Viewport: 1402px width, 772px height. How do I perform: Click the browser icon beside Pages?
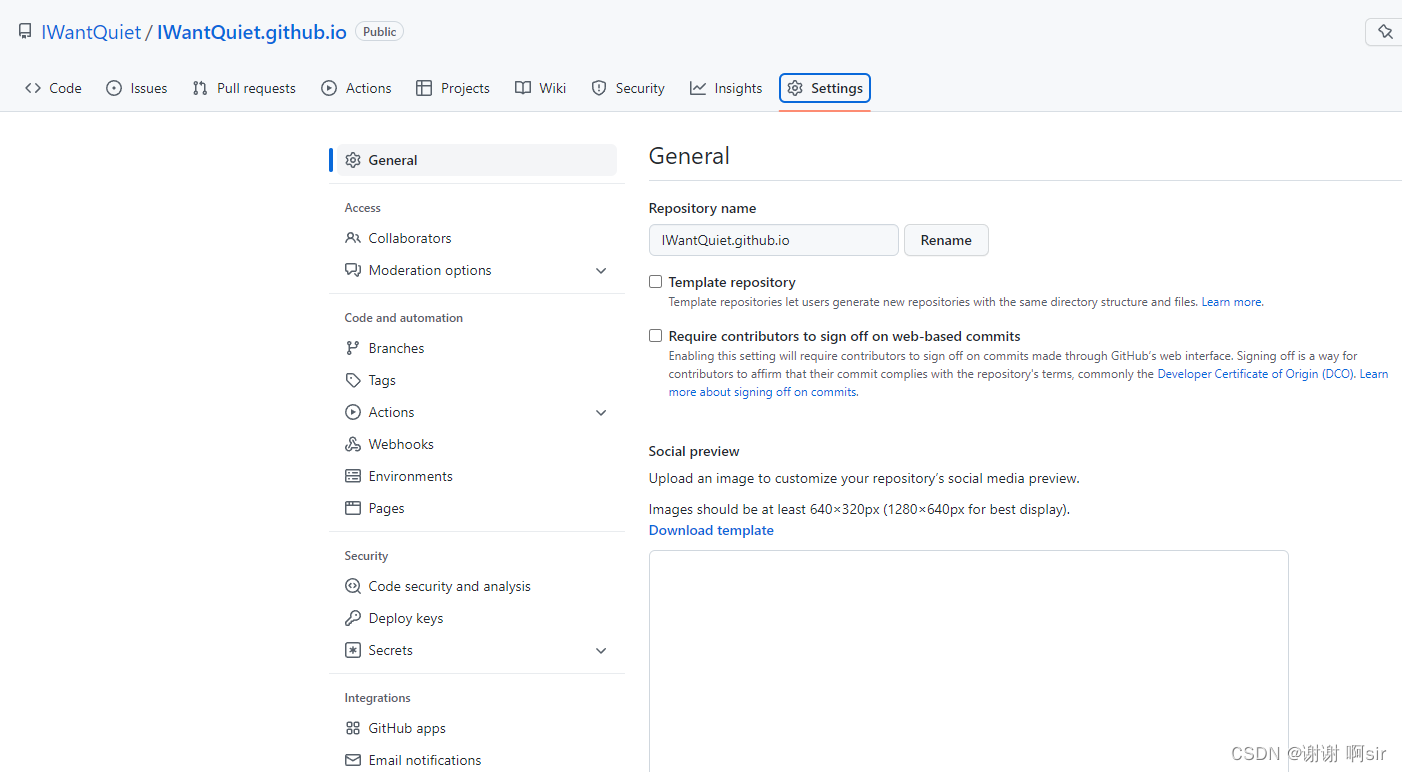coord(353,508)
